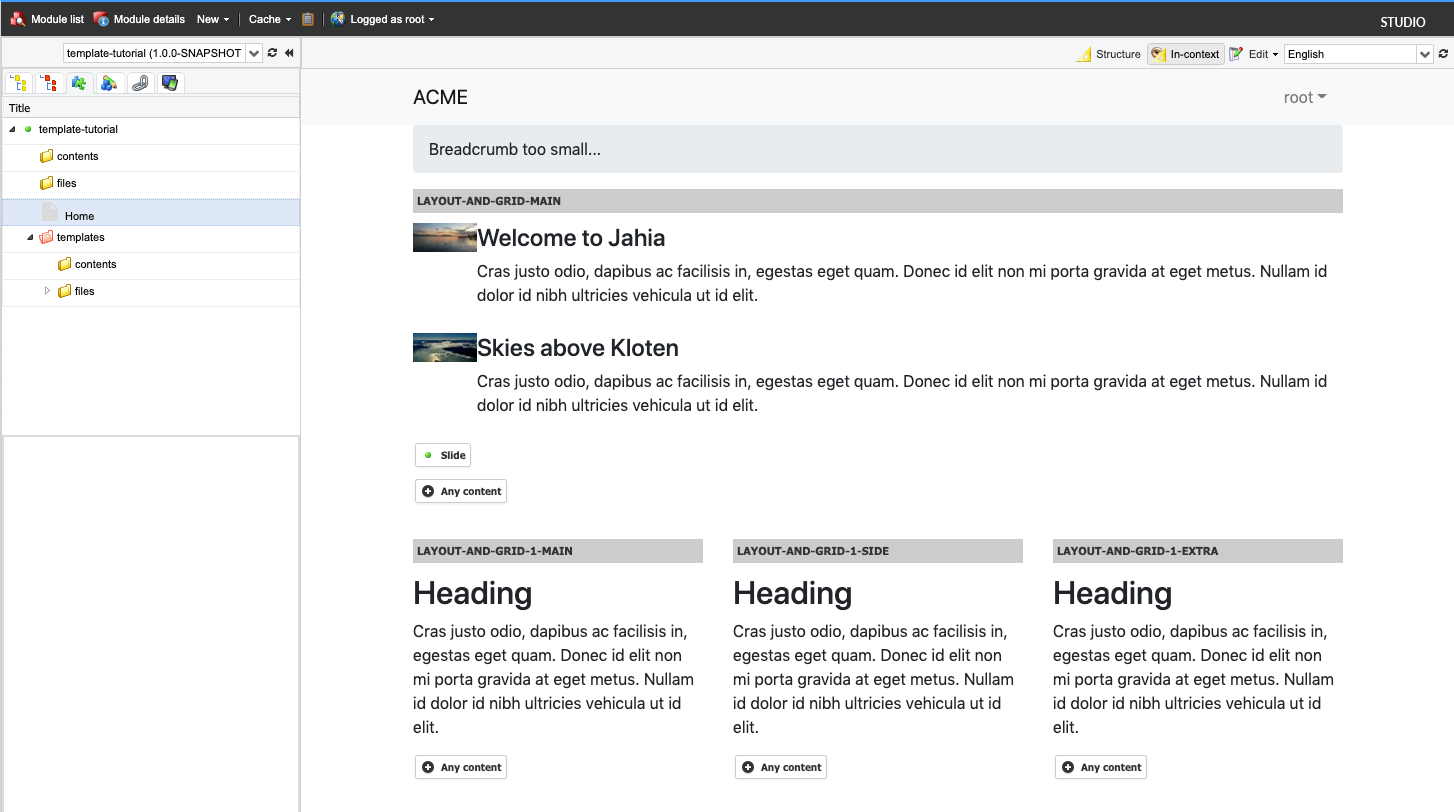Expand the files folder under templates

tap(47, 291)
